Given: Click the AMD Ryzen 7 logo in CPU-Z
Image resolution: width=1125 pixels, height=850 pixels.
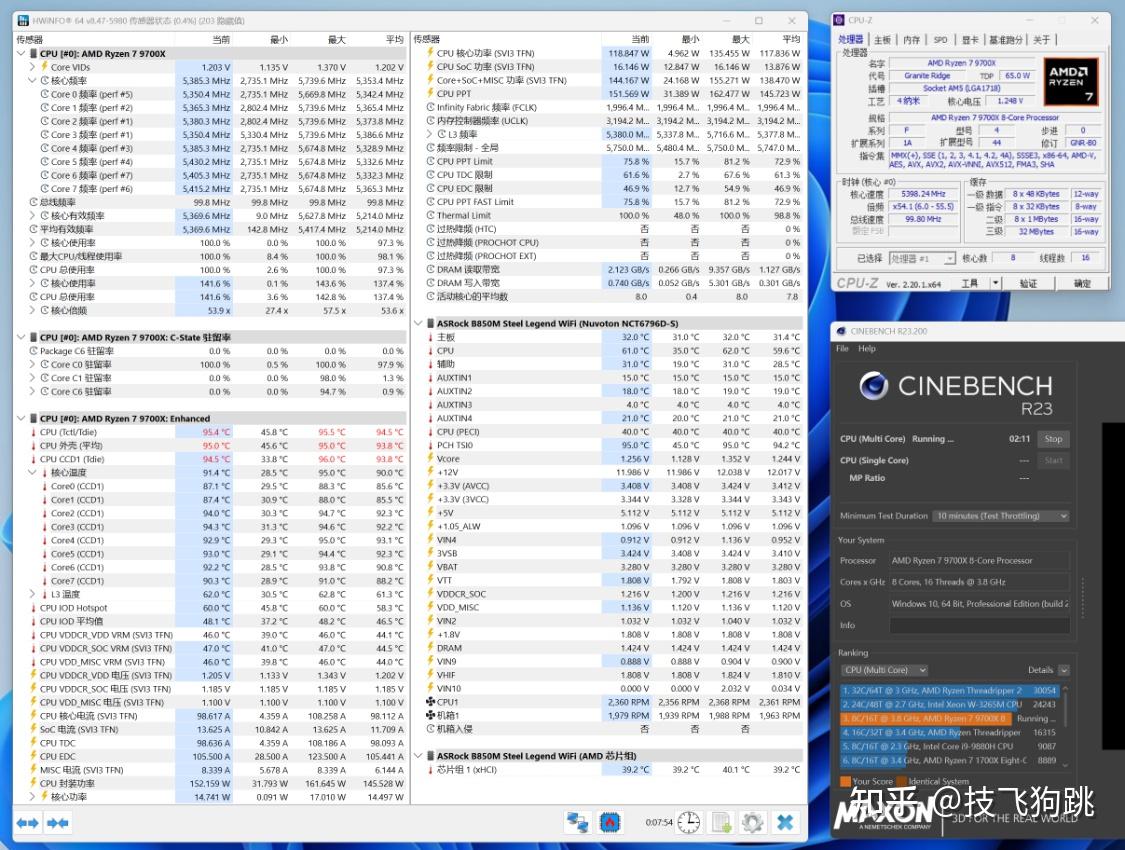Looking at the screenshot, I should click(x=1070, y=81).
